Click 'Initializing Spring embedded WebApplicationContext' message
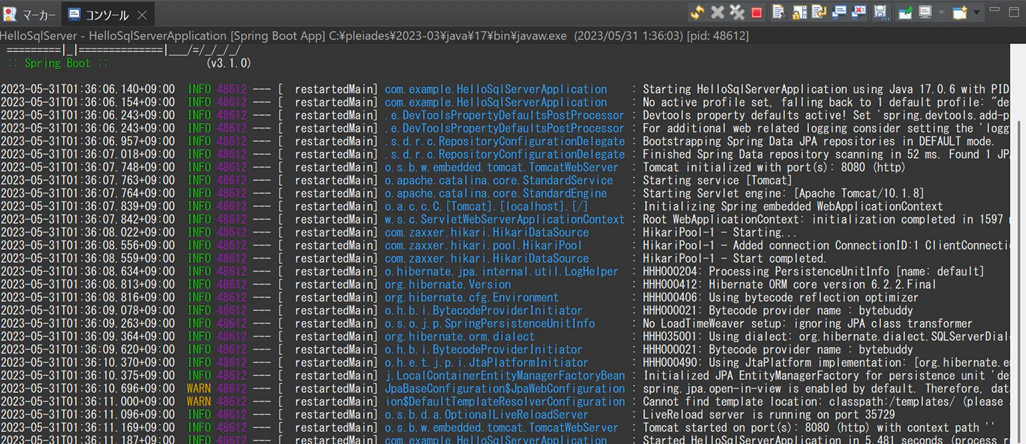This screenshot has height=444, width=1026. click(x=792, y=206)
